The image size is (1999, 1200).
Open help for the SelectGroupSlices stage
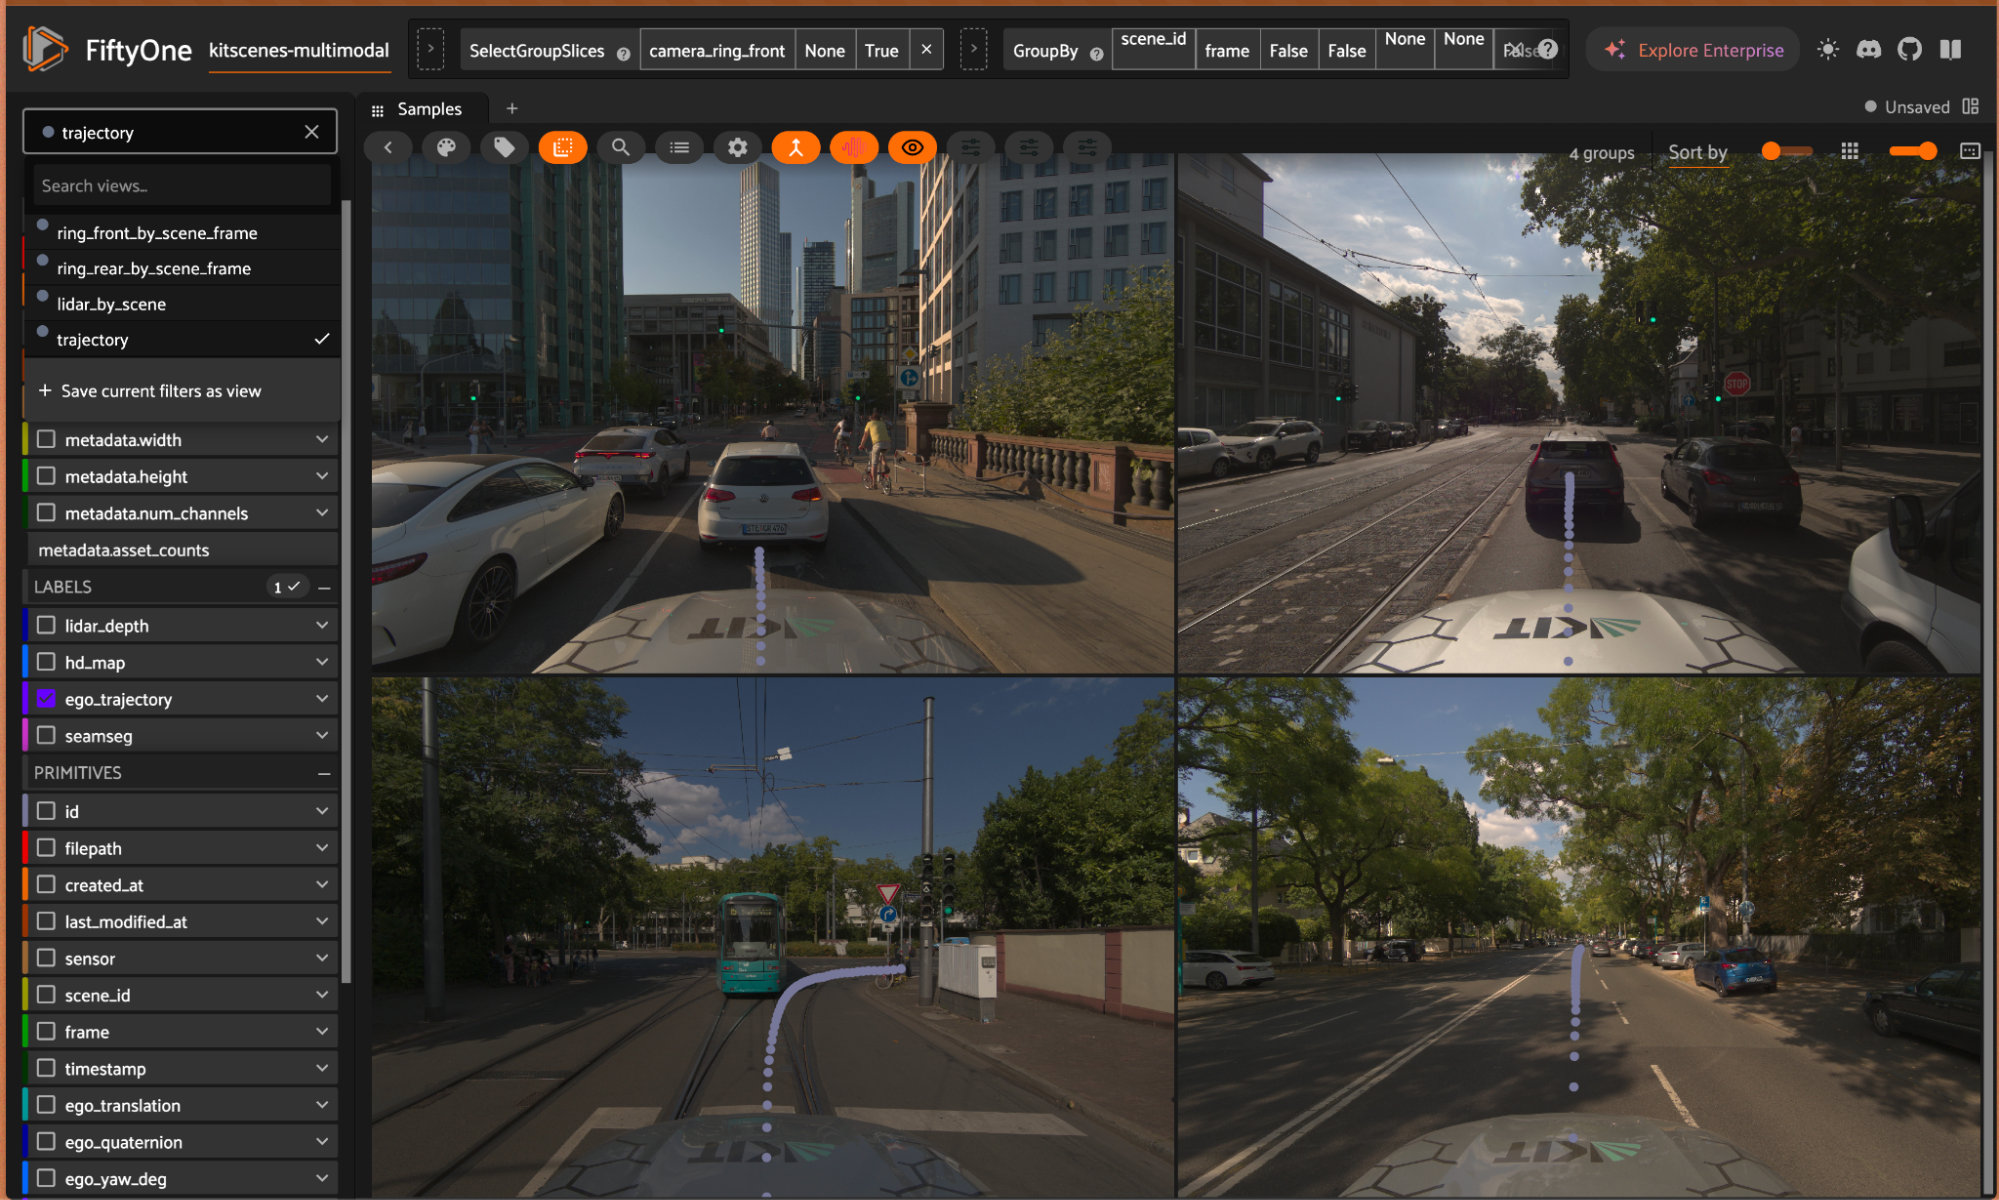coord(624,54)
